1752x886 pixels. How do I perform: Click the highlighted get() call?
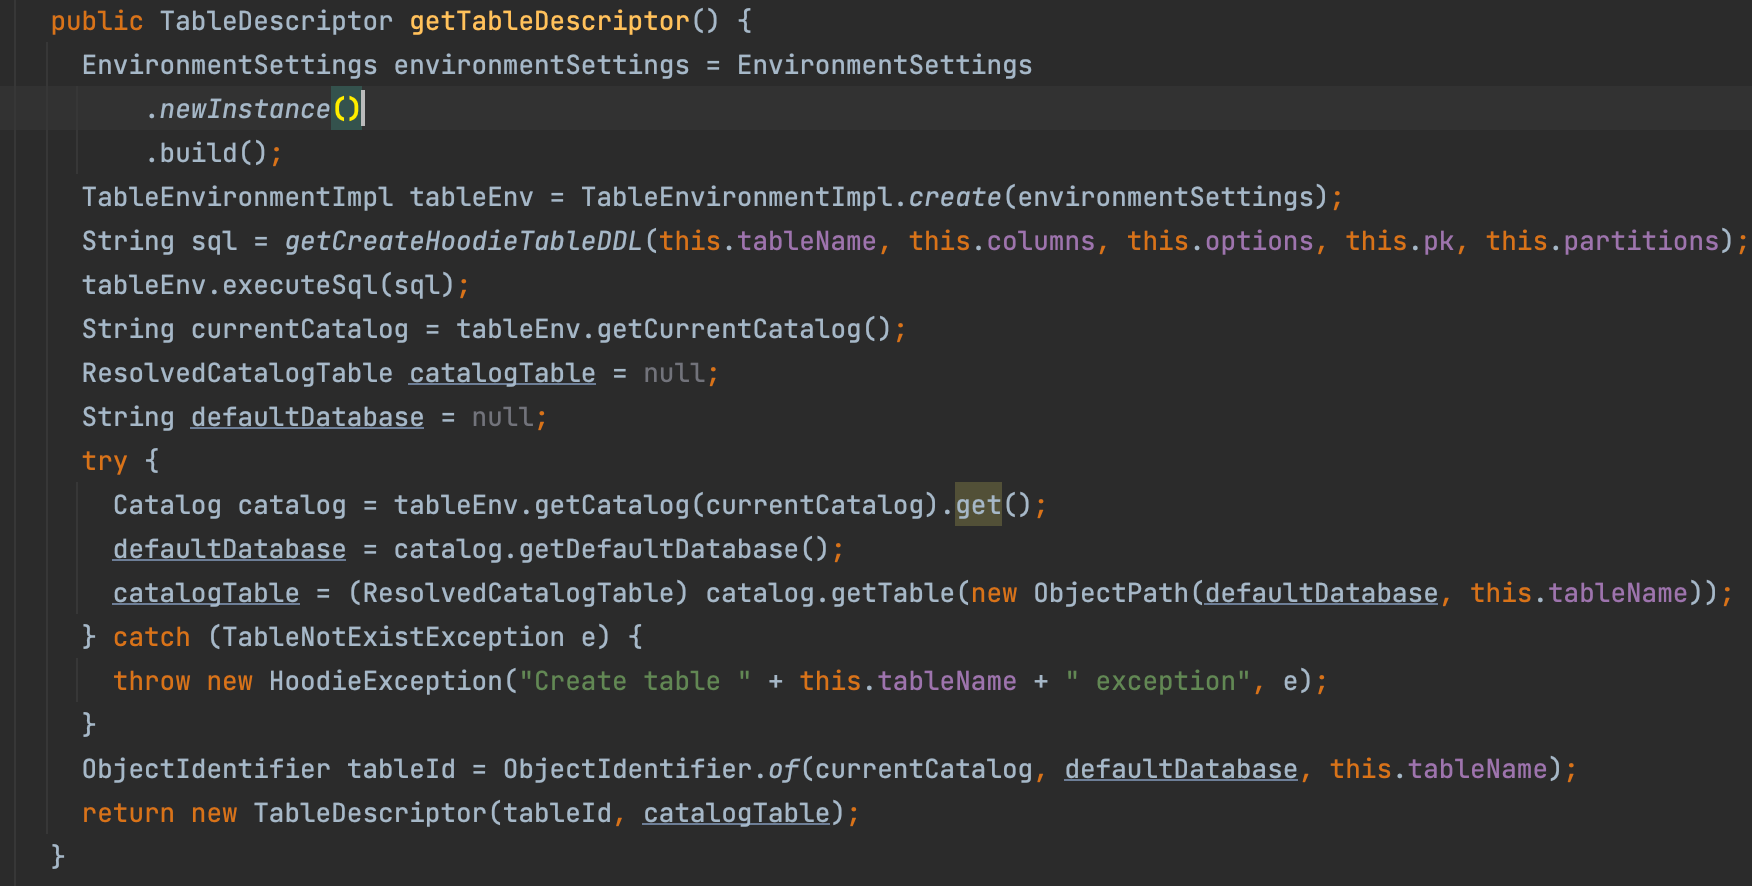tap(978, 505)
